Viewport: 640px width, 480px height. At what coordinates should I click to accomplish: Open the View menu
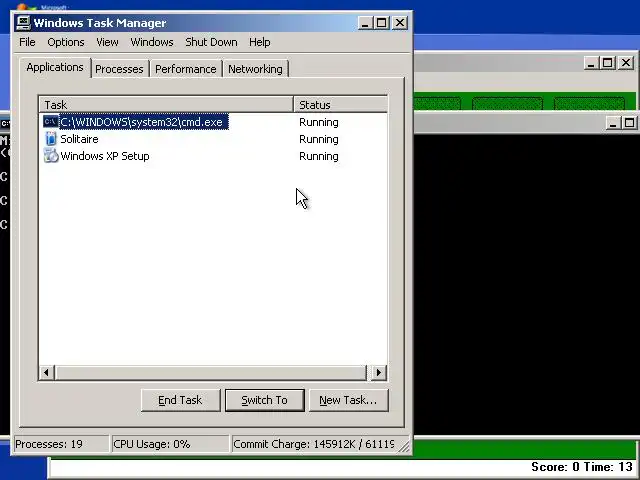pos(107,42)
